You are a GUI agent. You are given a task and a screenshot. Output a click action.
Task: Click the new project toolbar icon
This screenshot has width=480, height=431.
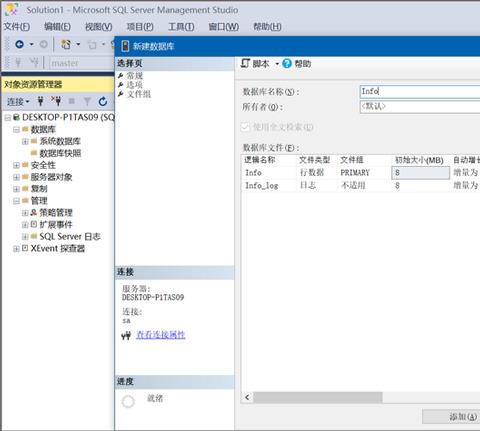(66, 44)
